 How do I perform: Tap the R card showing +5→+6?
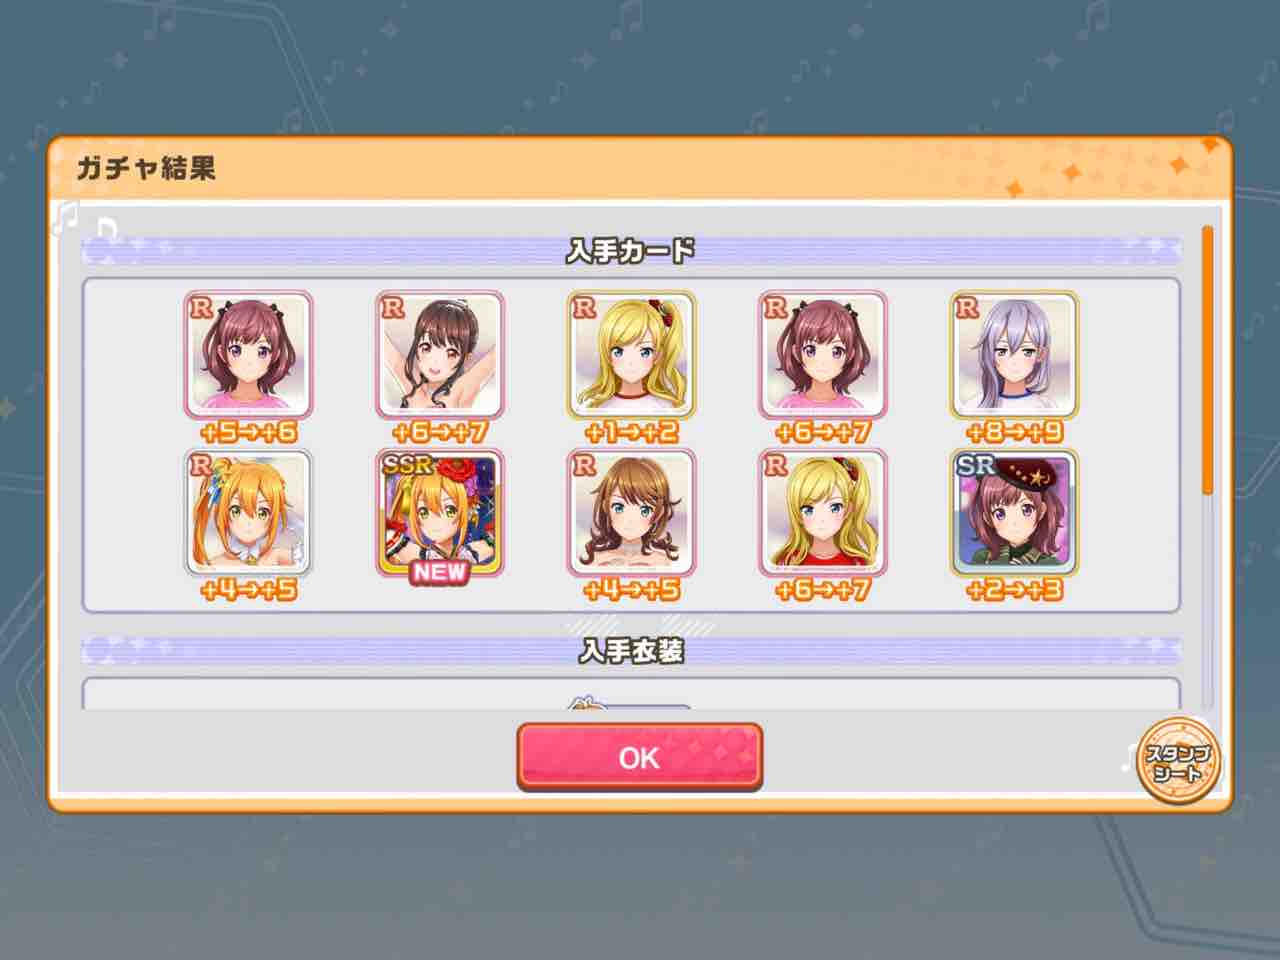[248, 356]
